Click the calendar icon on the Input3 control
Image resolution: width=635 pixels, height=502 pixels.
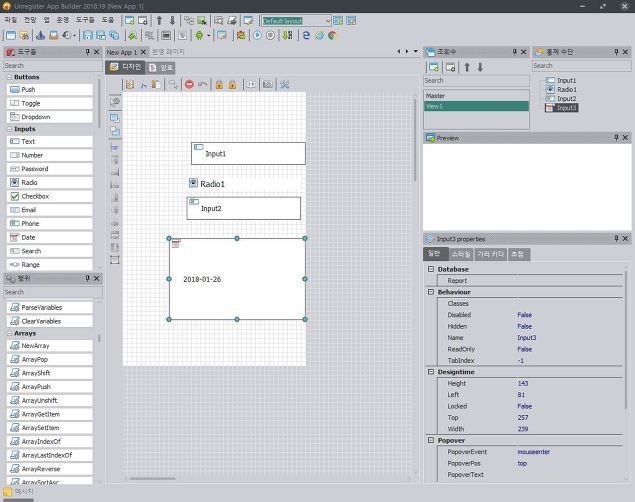coord(176,244)
